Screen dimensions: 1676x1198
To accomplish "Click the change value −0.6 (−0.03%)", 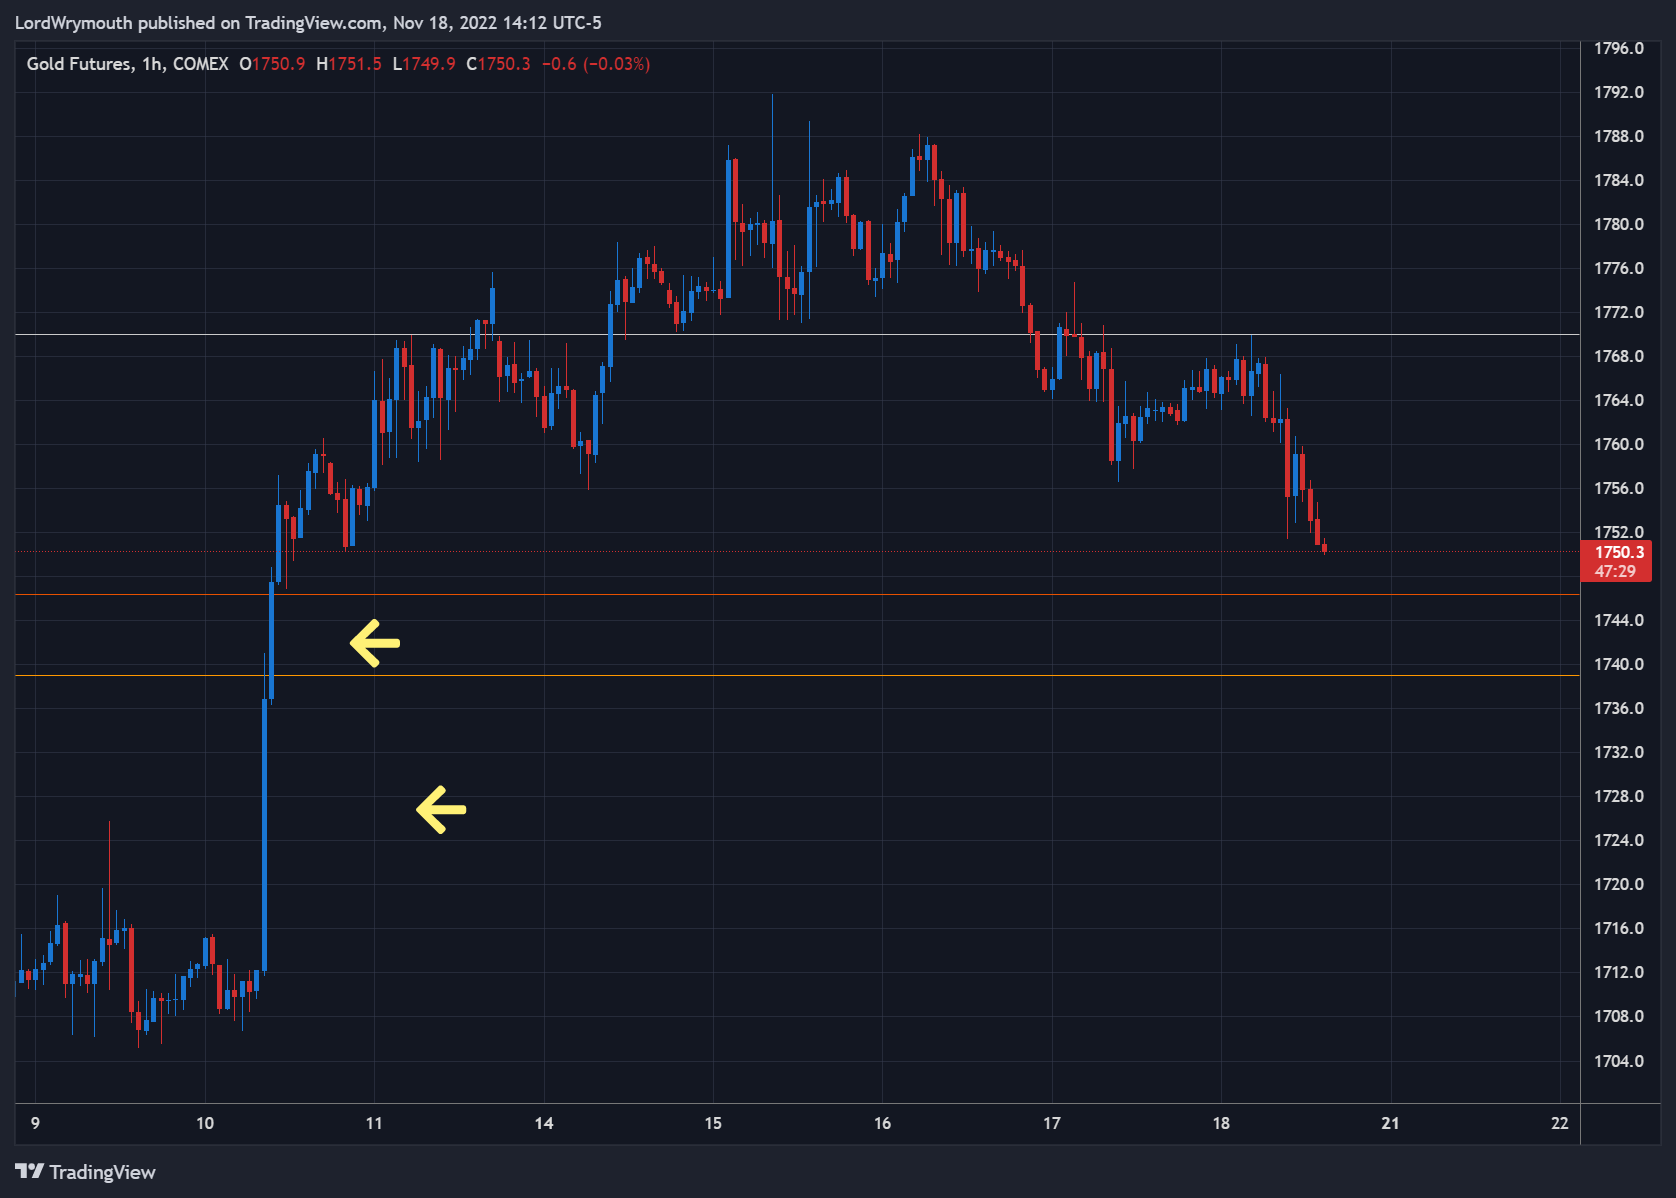I will [x=596, y=64].
